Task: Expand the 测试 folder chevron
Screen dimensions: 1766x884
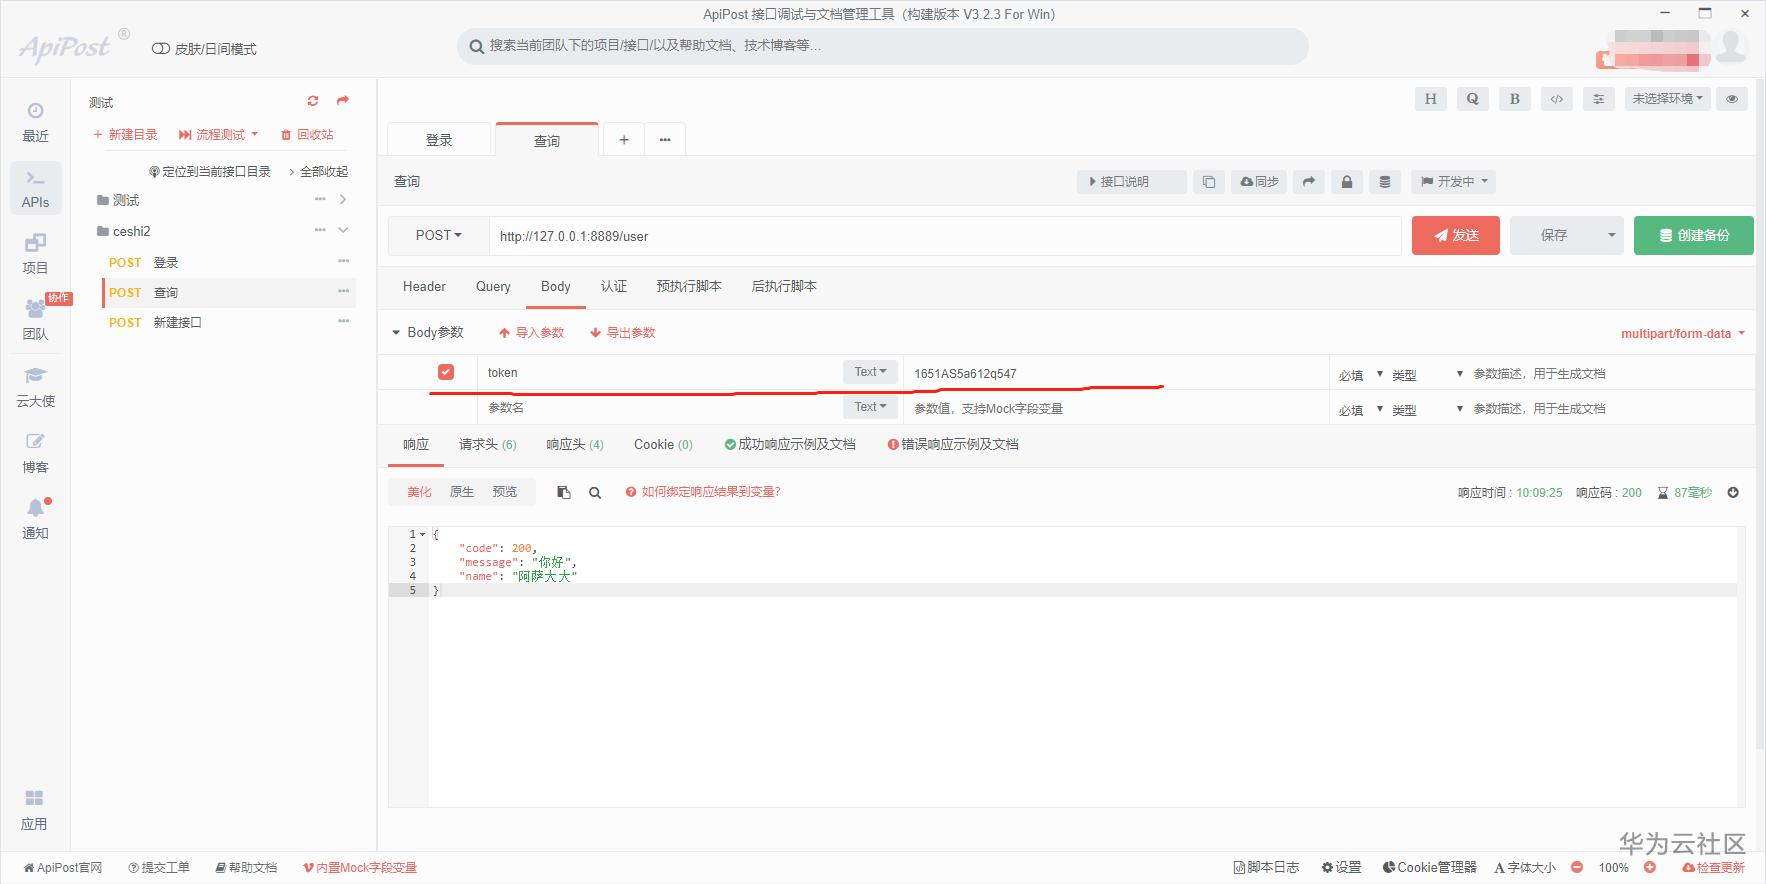Action: (x=343, y=200)
